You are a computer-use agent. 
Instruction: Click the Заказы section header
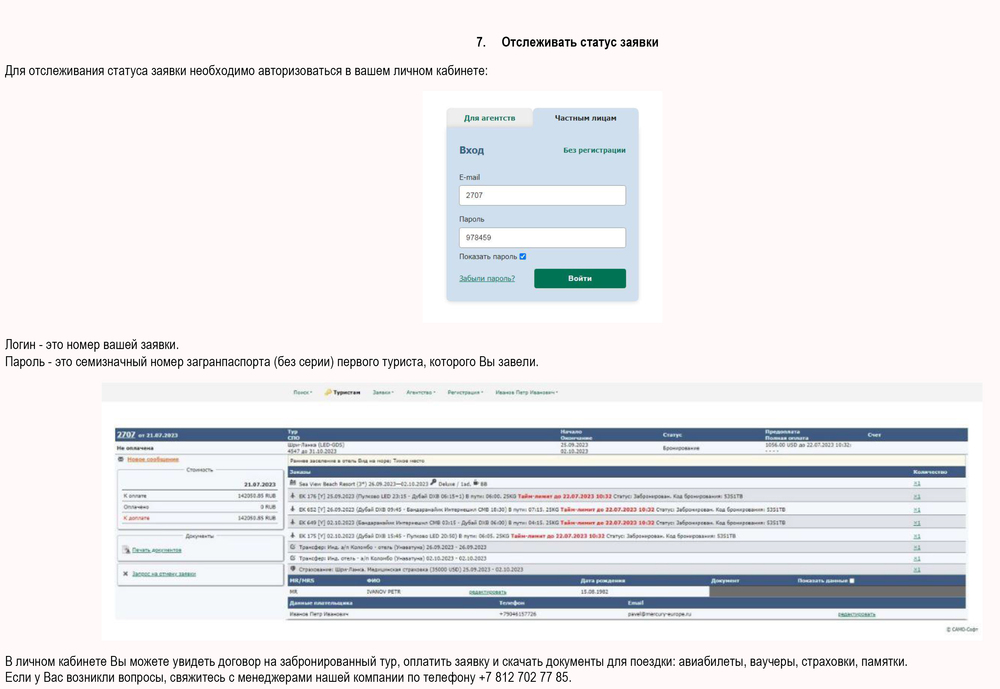(300, 472)
